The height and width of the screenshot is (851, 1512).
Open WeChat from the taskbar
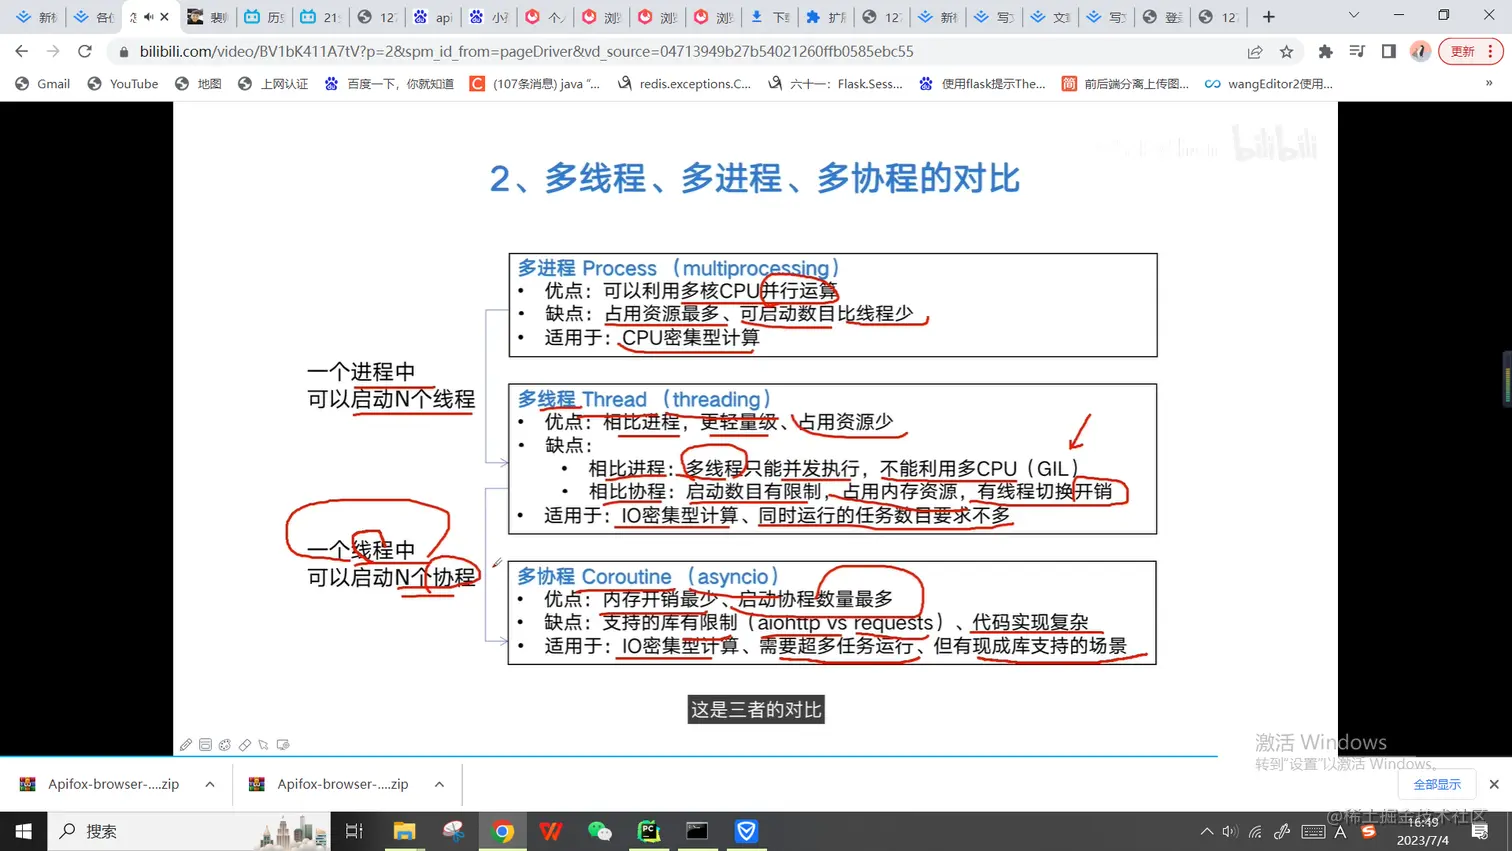(x=600, y=831)
